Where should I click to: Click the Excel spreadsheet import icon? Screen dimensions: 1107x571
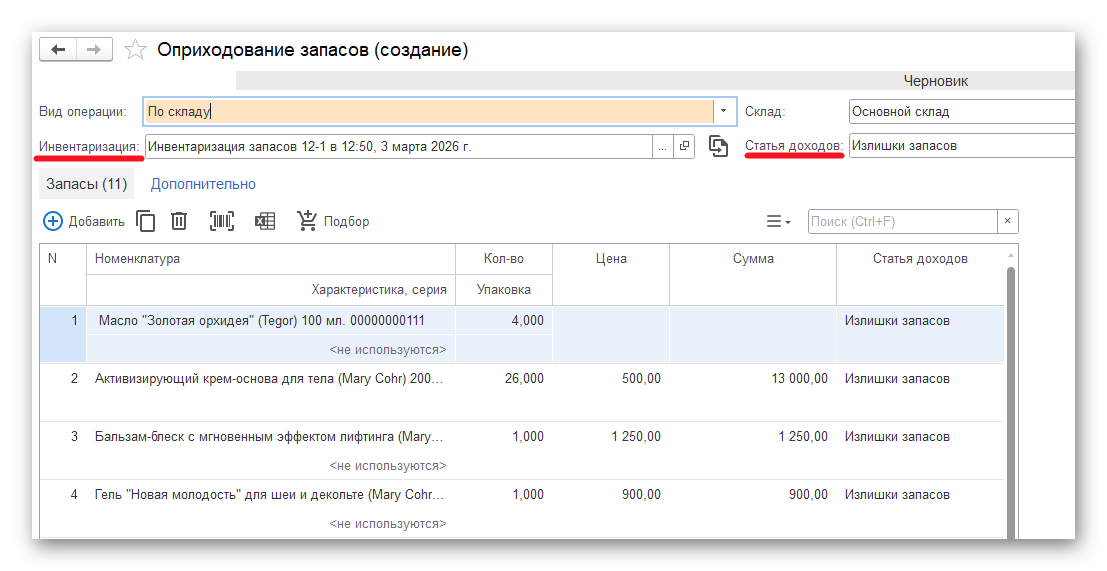(x=265, y=221)
